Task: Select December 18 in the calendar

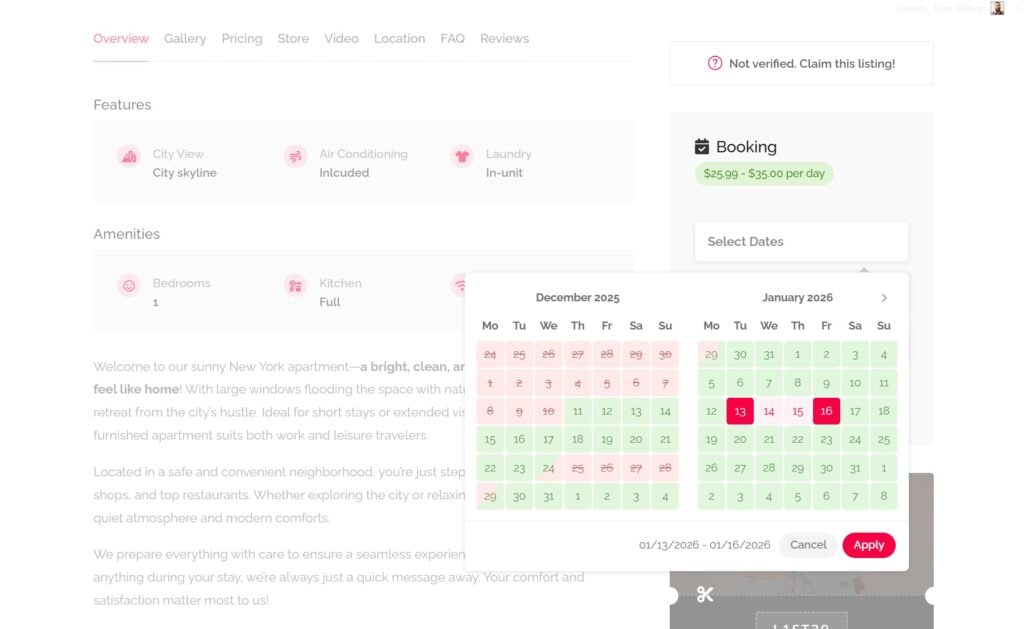Action: [578, 439]
